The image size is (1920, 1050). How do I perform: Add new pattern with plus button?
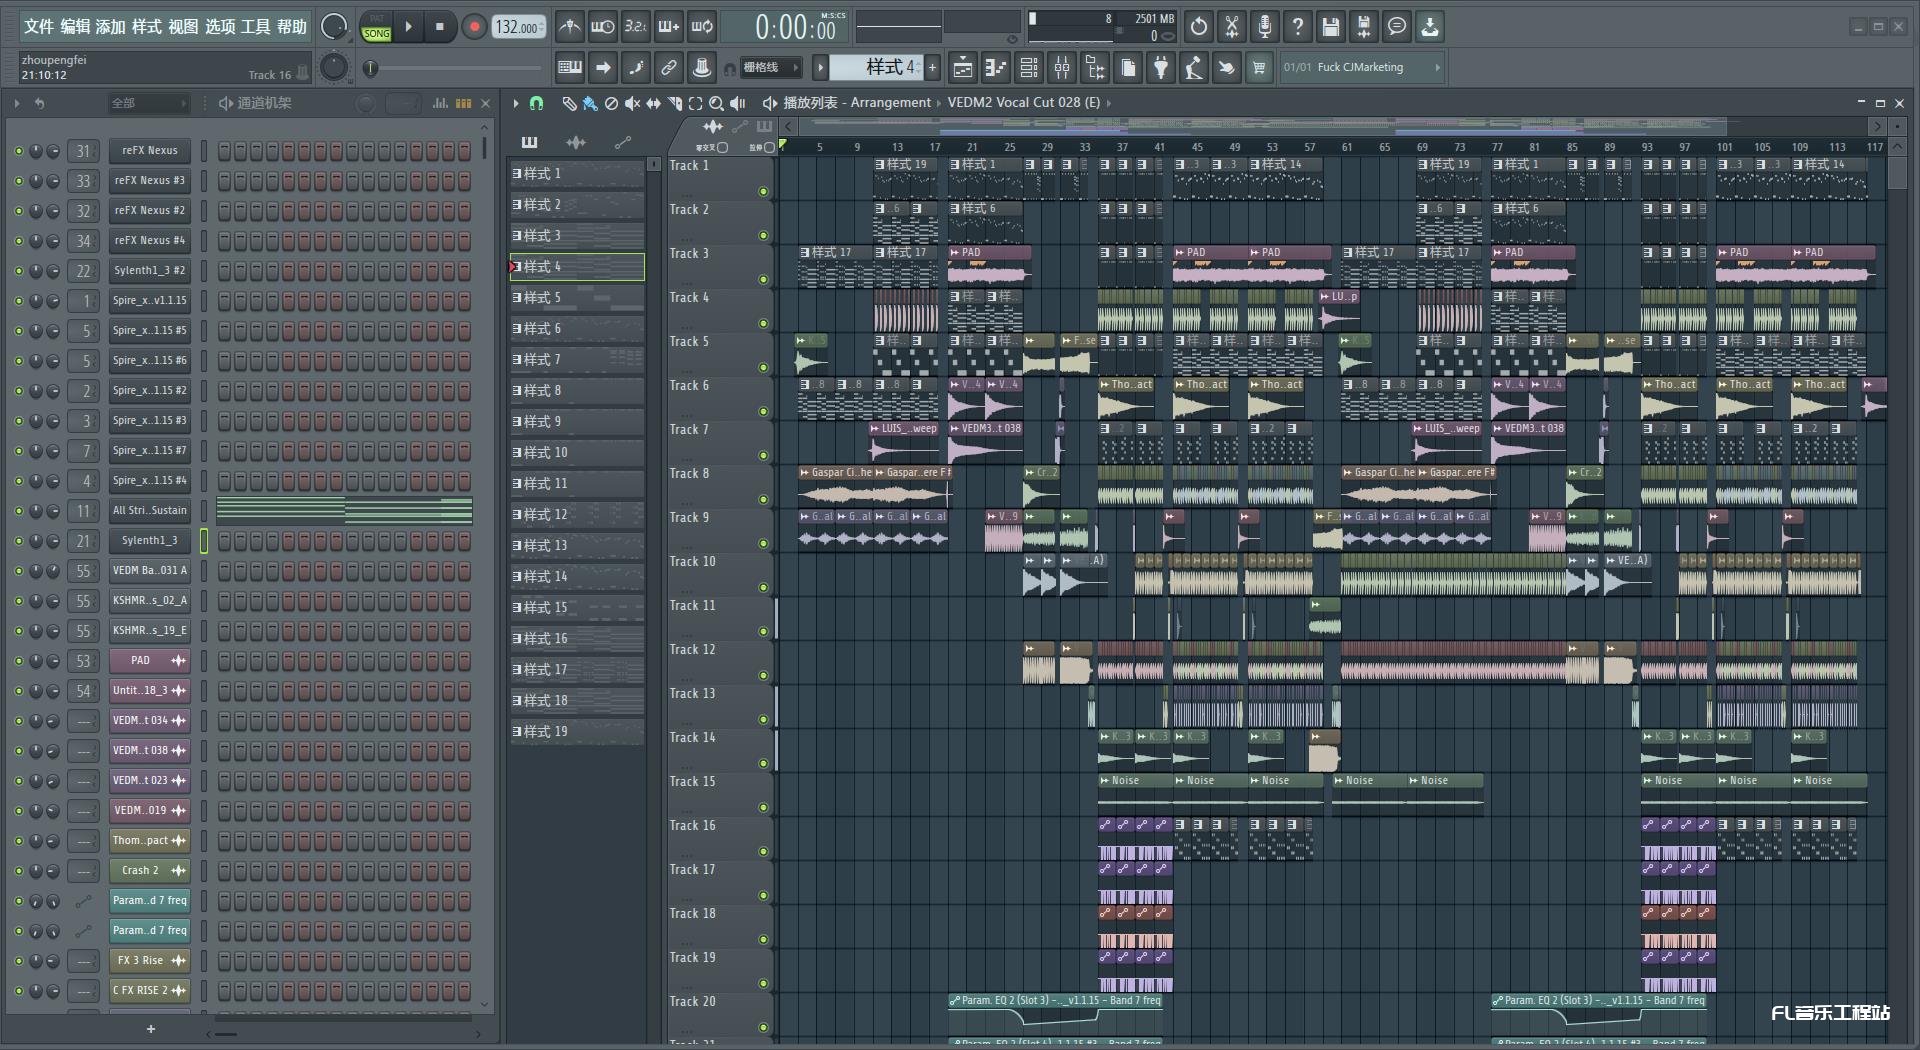click(932, 67)
